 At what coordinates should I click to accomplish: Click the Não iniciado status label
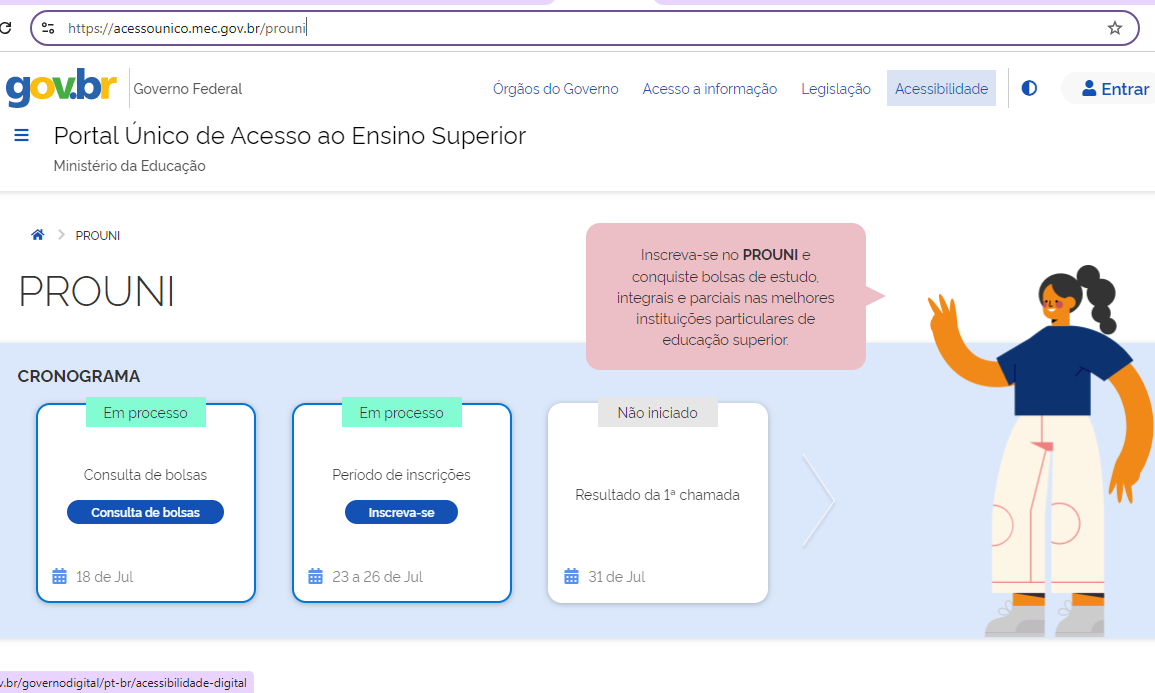coord(658,413)
